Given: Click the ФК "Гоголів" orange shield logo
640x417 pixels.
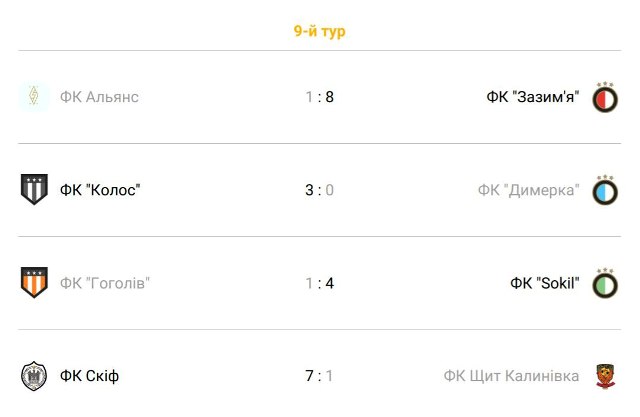Looking at the screenshot, I should pyautogui.click(x=34, y=282).
